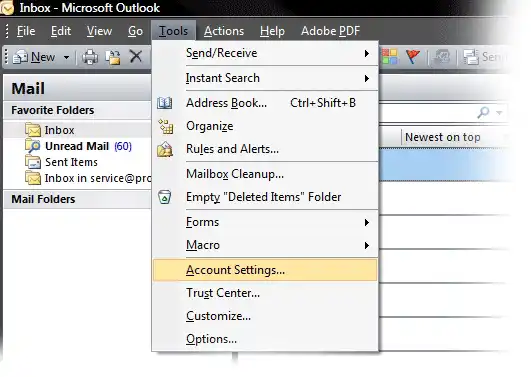Close the open Tools menu
The width and height of the screenshot is (531, 377).
pos(173,31)
